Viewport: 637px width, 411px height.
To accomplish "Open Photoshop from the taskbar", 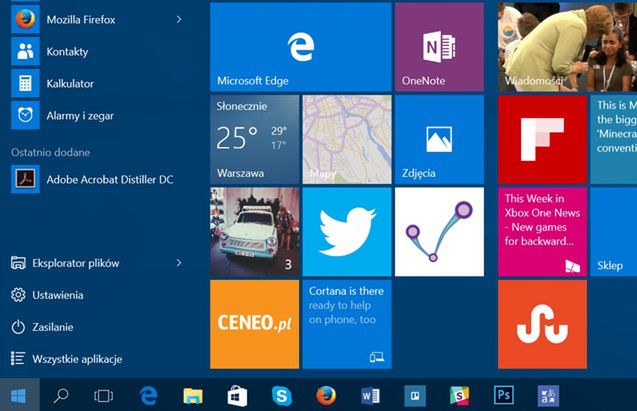I will click(x=504, y=395).
